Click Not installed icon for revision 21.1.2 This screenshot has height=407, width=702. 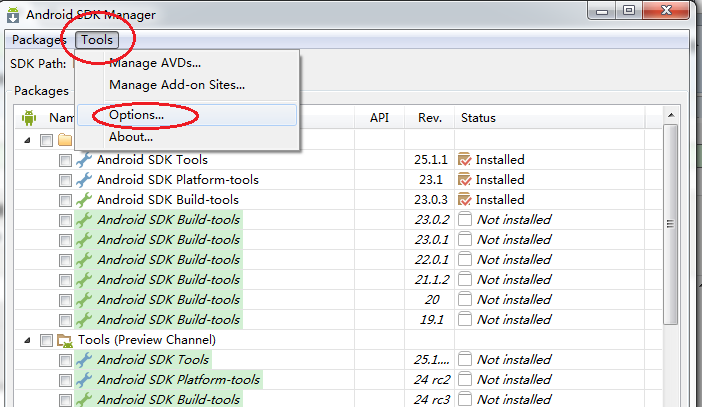pyautogui.click(x=465, y=279)
